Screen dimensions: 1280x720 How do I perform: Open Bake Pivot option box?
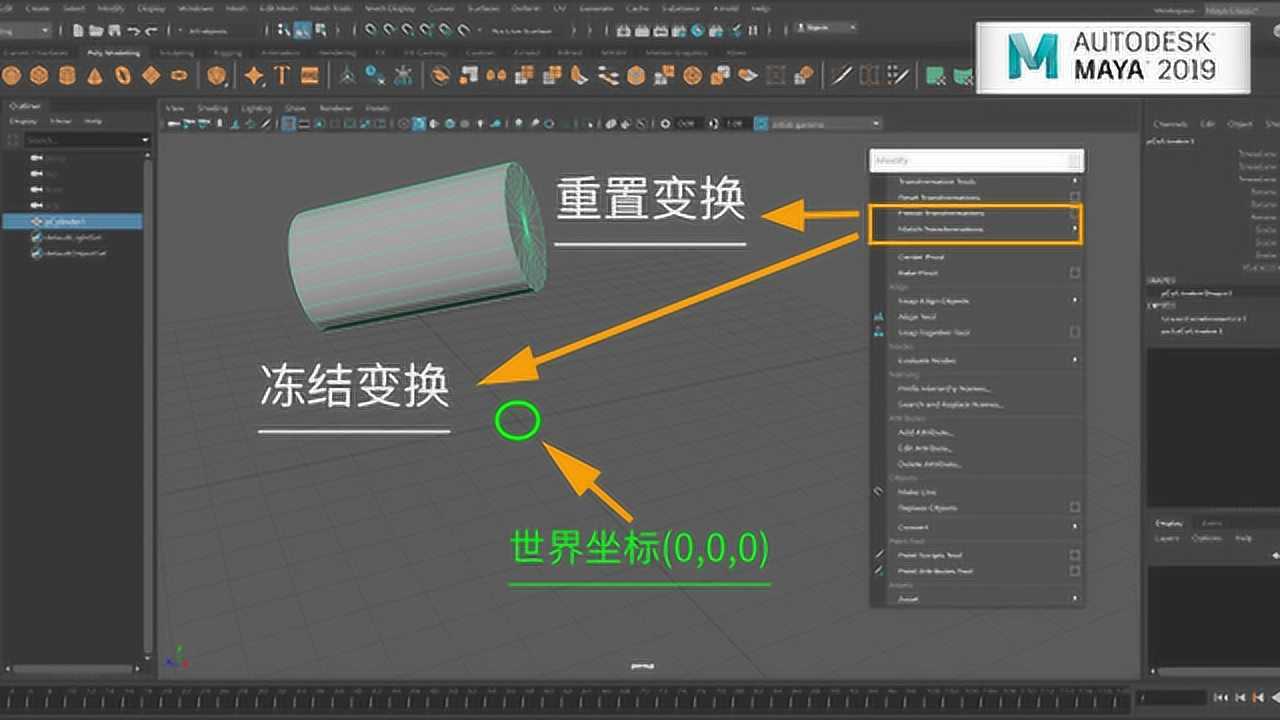1075,272
